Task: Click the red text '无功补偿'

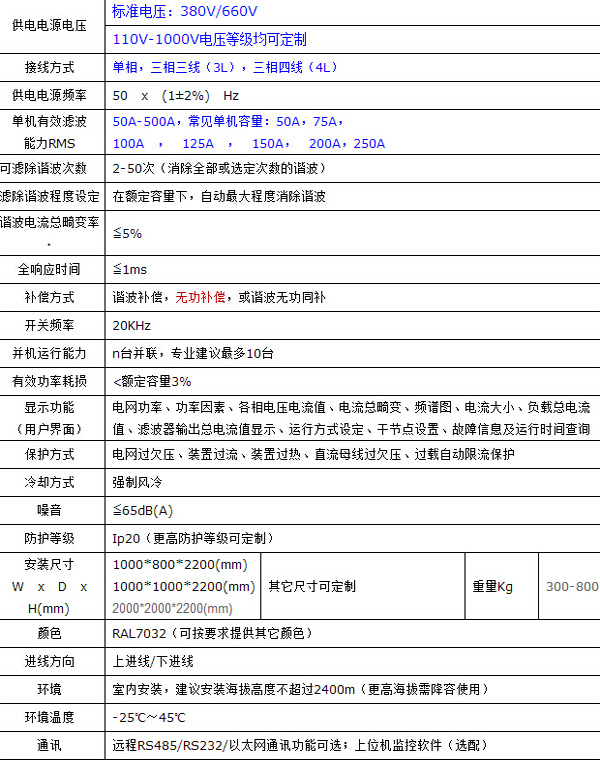Action: (x=200, y=297)
